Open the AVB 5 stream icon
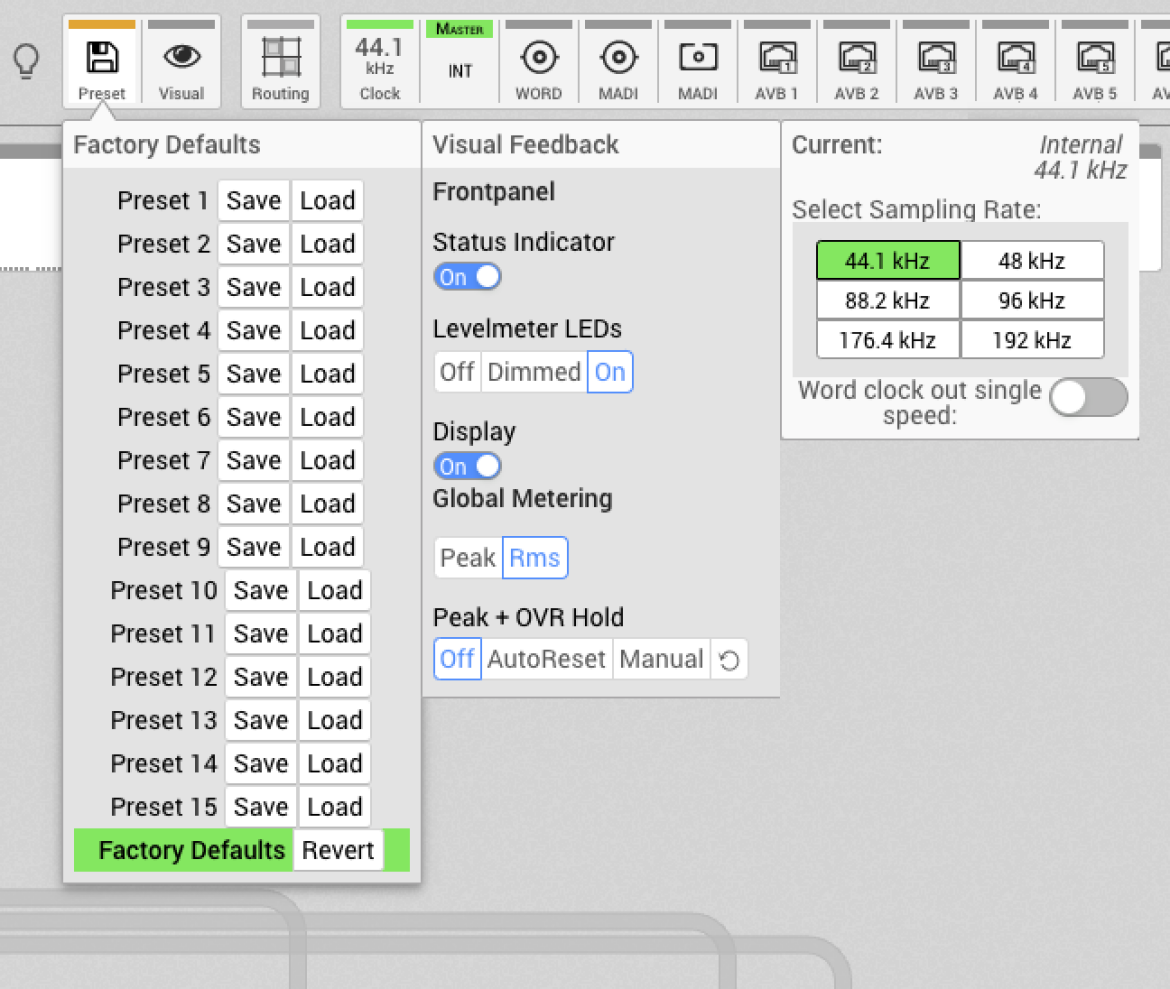1170x989 pixels. pyautogui.click(x=1095, y=57)
